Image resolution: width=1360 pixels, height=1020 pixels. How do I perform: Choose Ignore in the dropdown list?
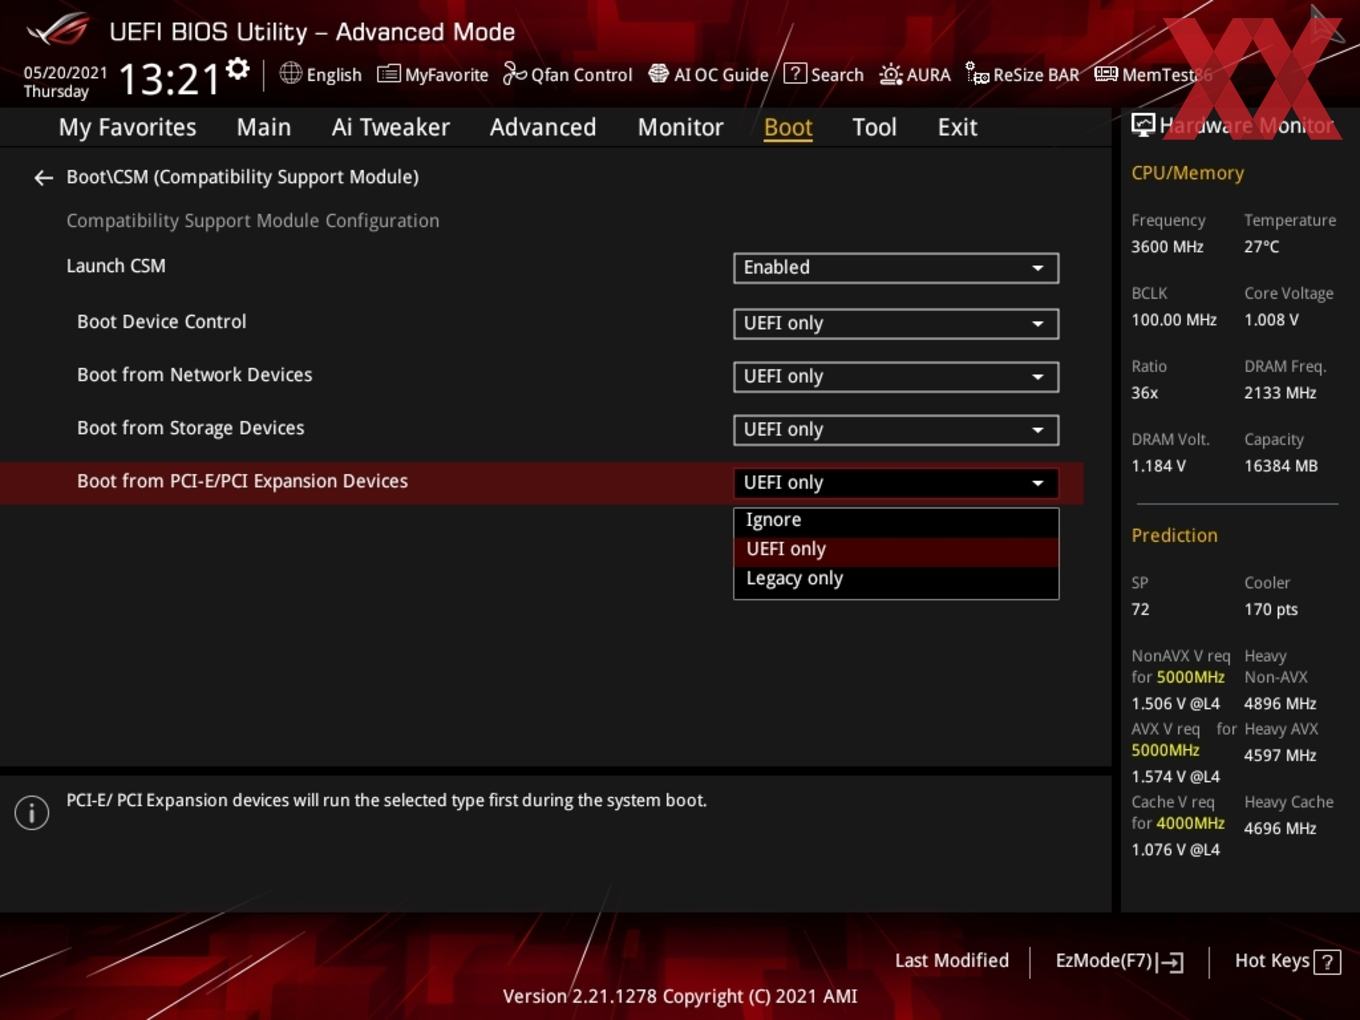tap(896, 520)
